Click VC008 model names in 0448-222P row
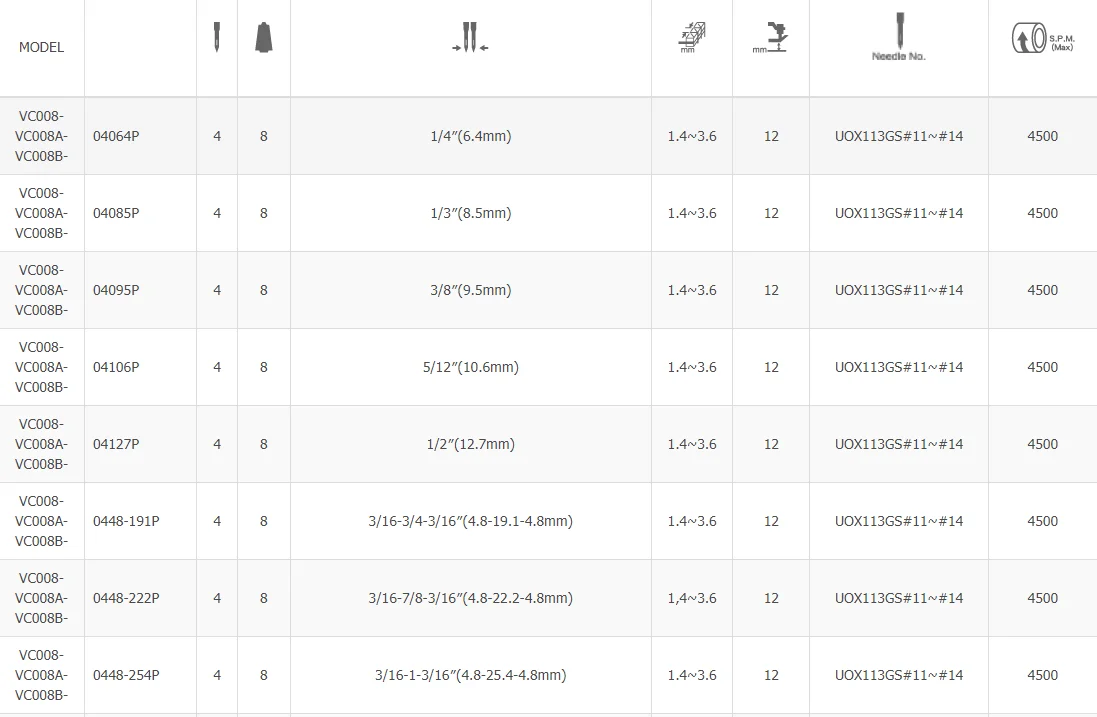 point(41,598)
